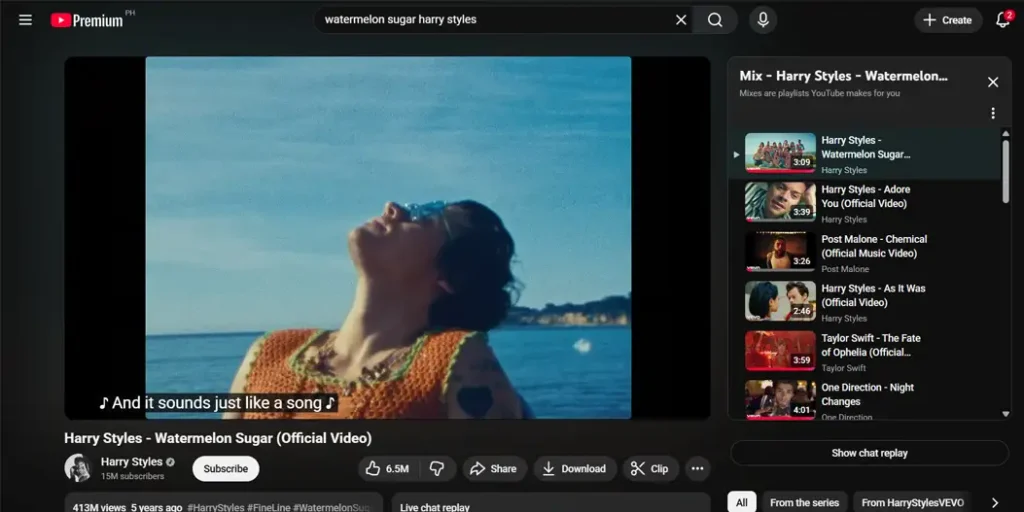The height and width of the screenshot is (512, 1024).
Task: Click the '15M subscribers' text
Action: coord(133,476)
